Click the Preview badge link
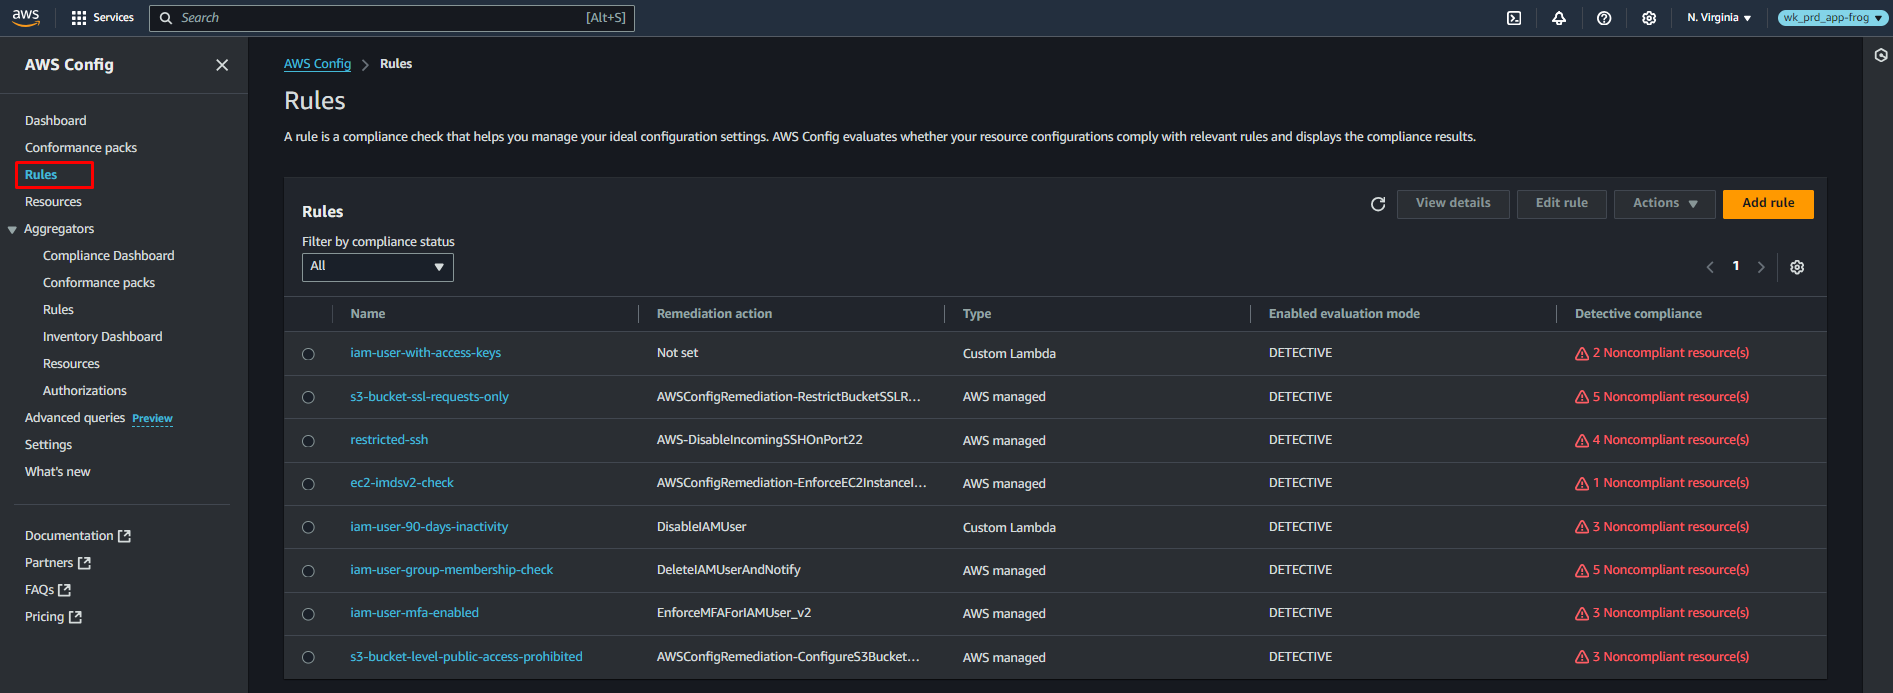 [x=152, y=419]
